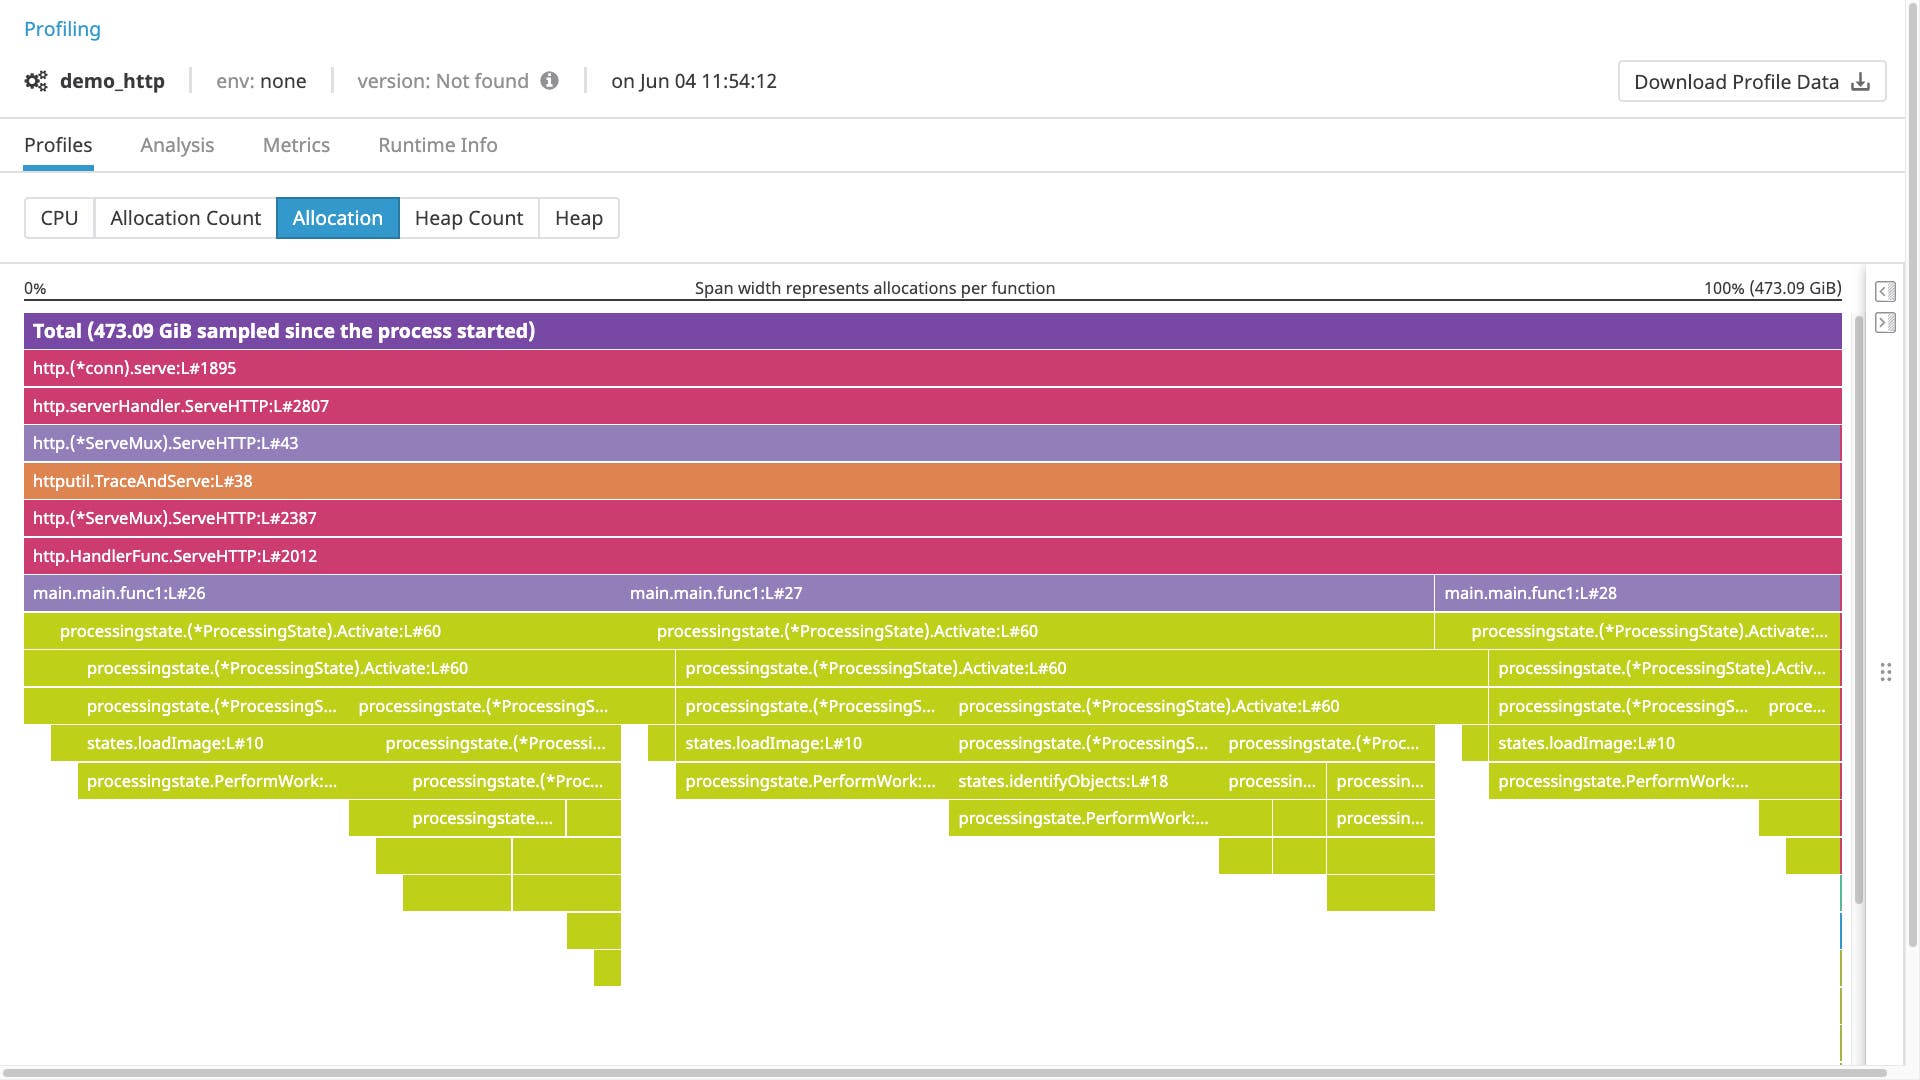Click the download arrow icon in Download Profile Data
The height and width of the screenshot is (1080, 1920).
(x=1858, y=82)
